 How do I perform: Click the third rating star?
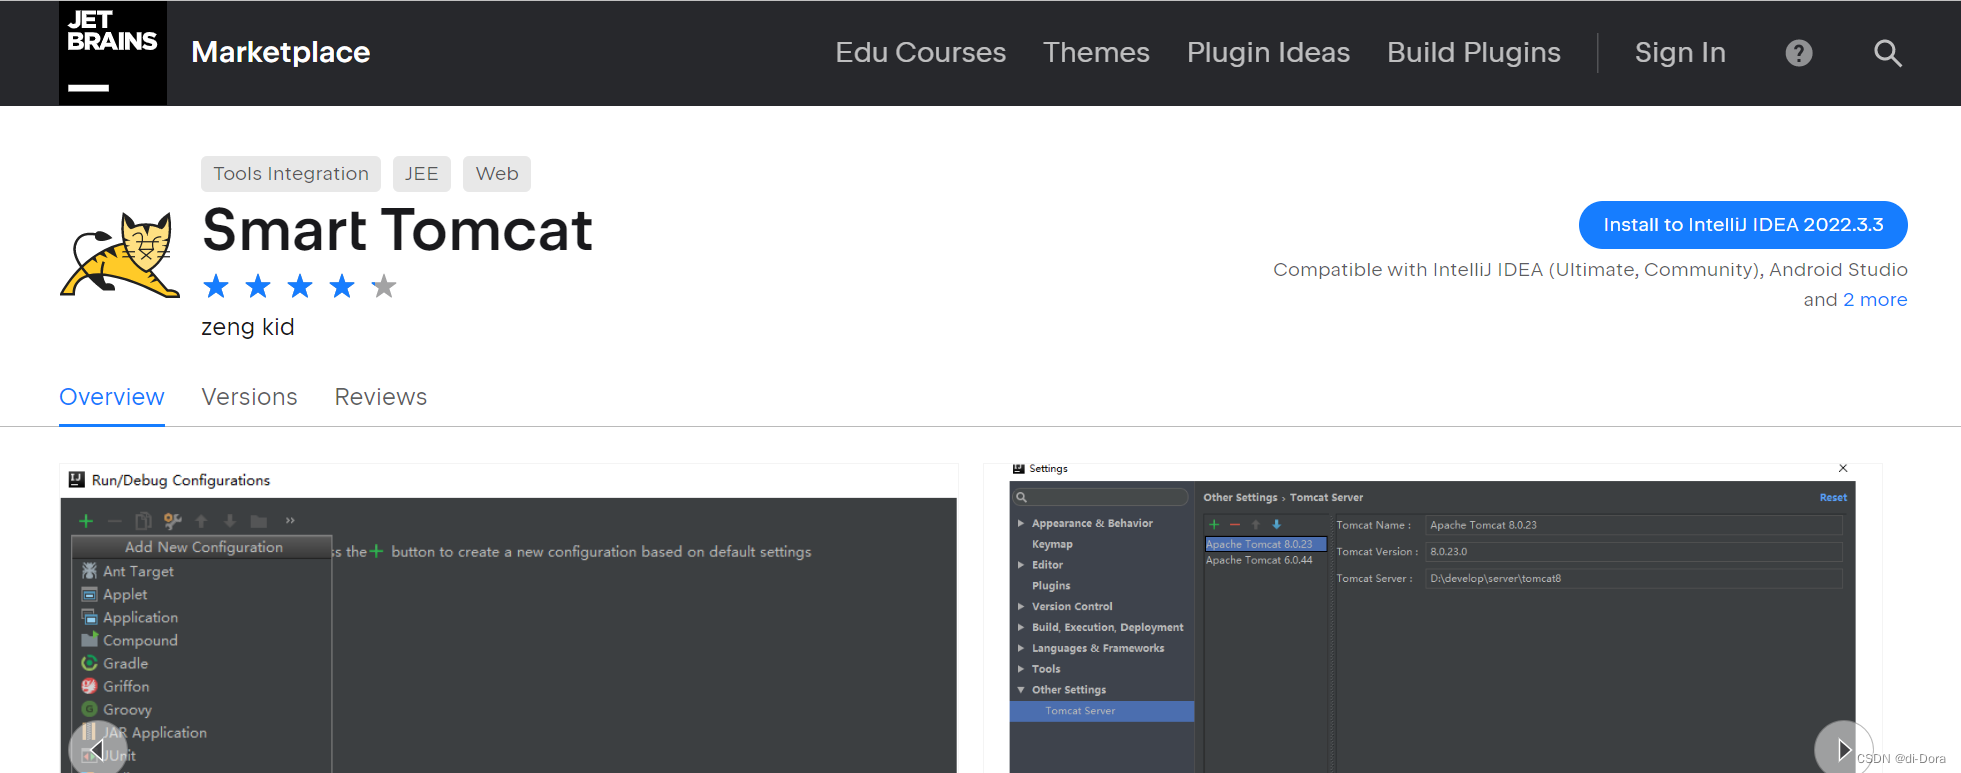300,287
